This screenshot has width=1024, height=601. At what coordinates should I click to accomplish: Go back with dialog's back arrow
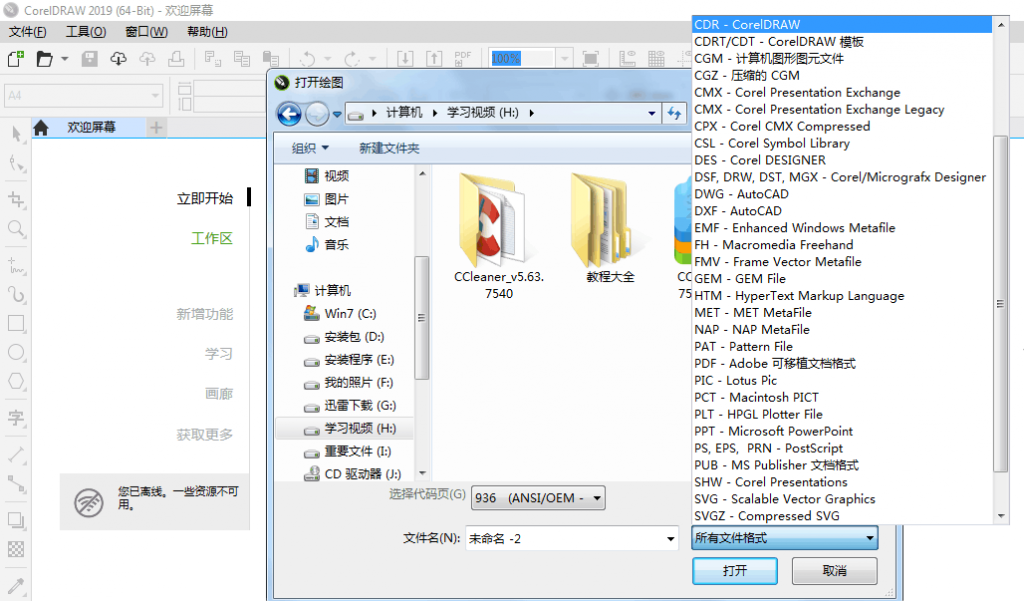coord(289,114)
